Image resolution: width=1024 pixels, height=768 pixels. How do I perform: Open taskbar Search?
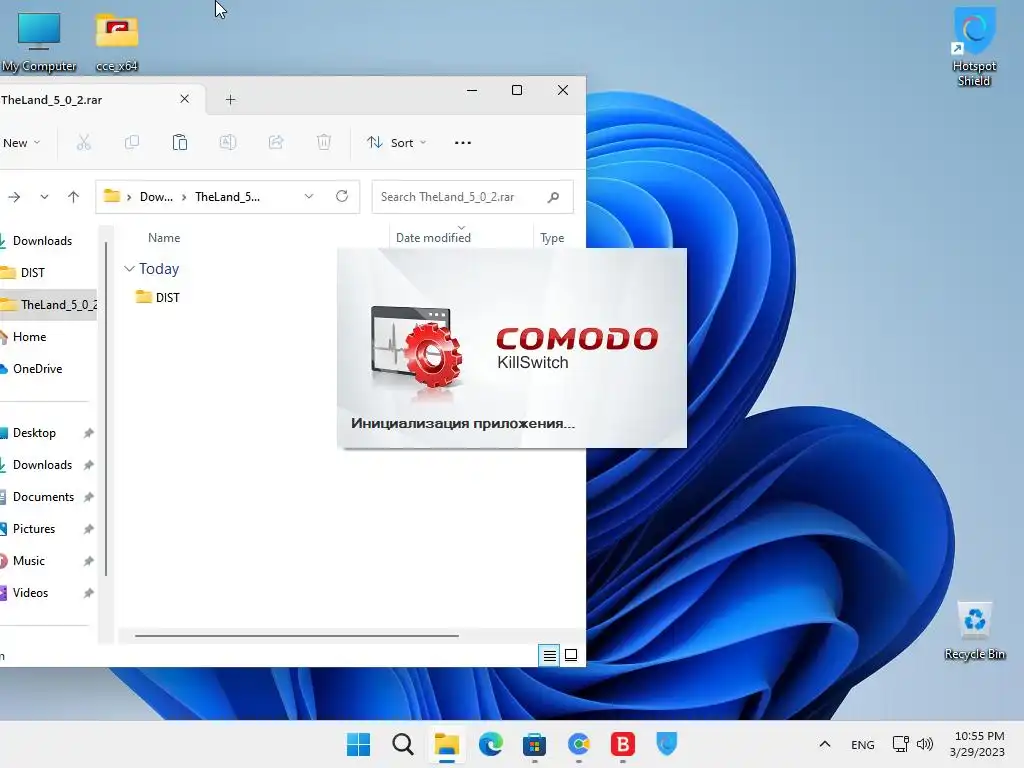click(x=402, y=744)
